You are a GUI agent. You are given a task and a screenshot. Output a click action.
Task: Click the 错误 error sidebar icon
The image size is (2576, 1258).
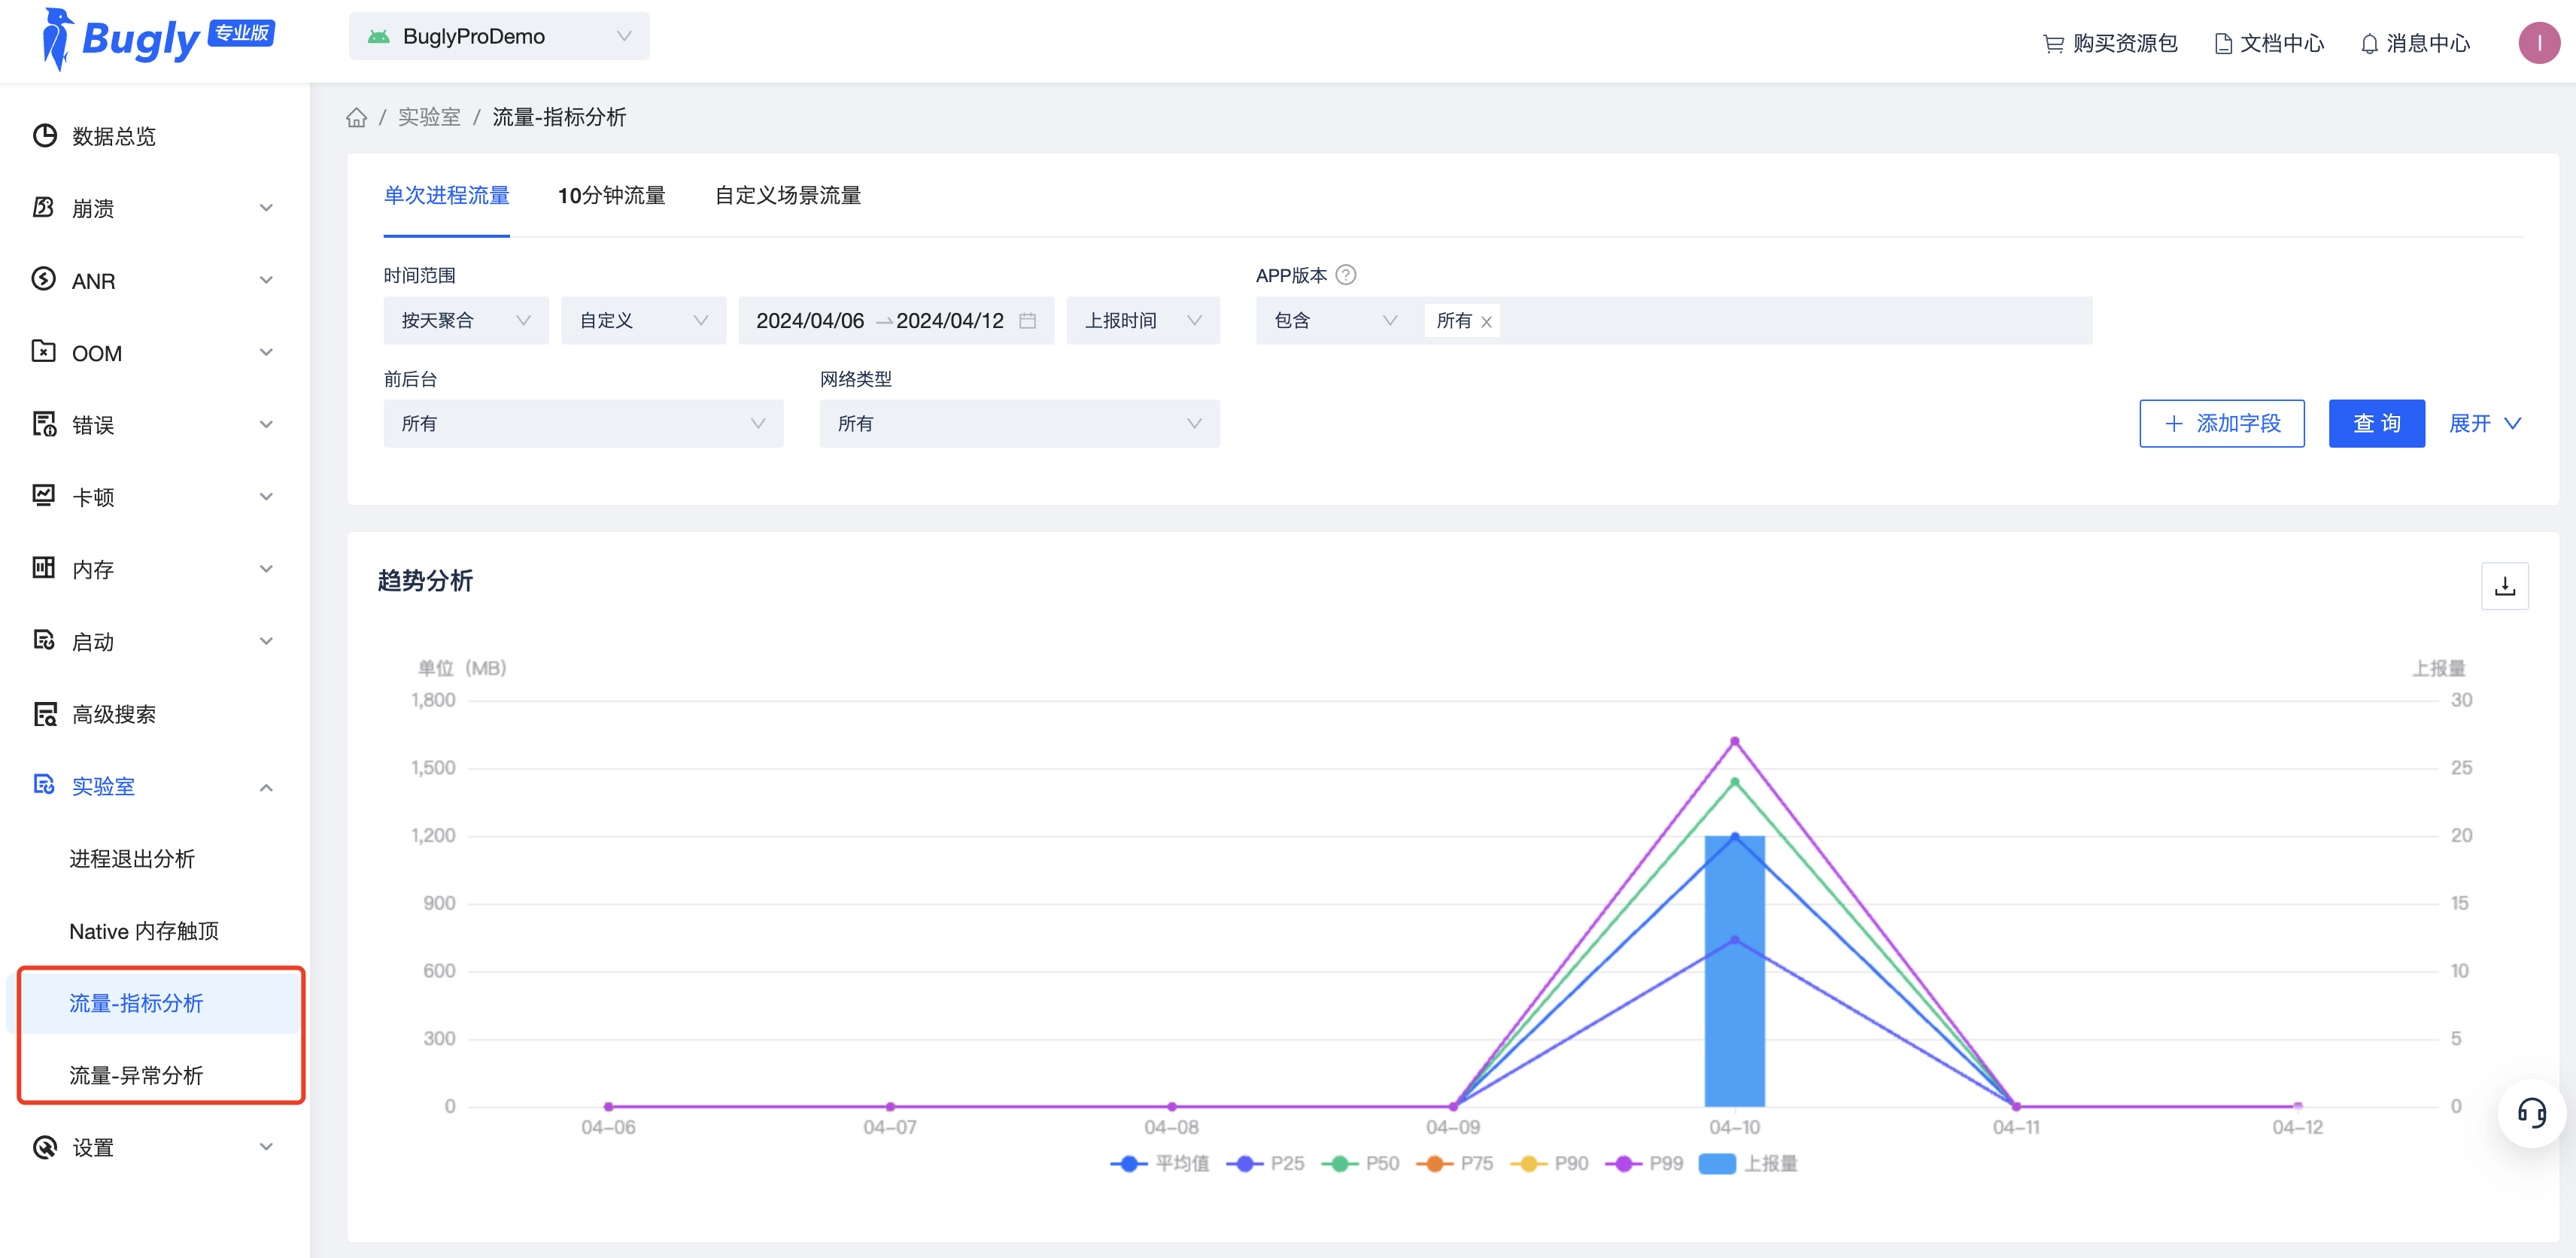[x=44, y=424]
